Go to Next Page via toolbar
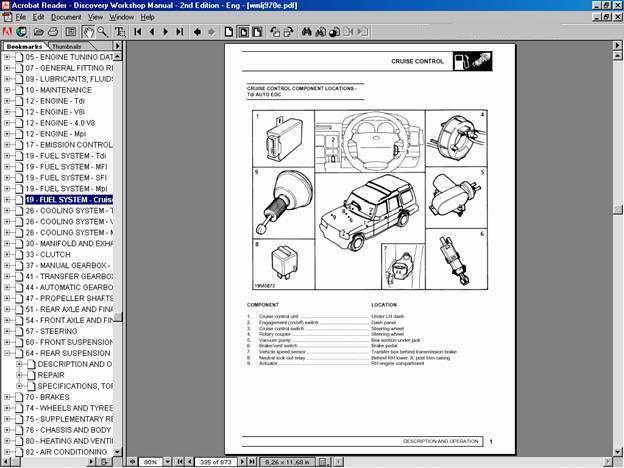 [x=166, y=32]
